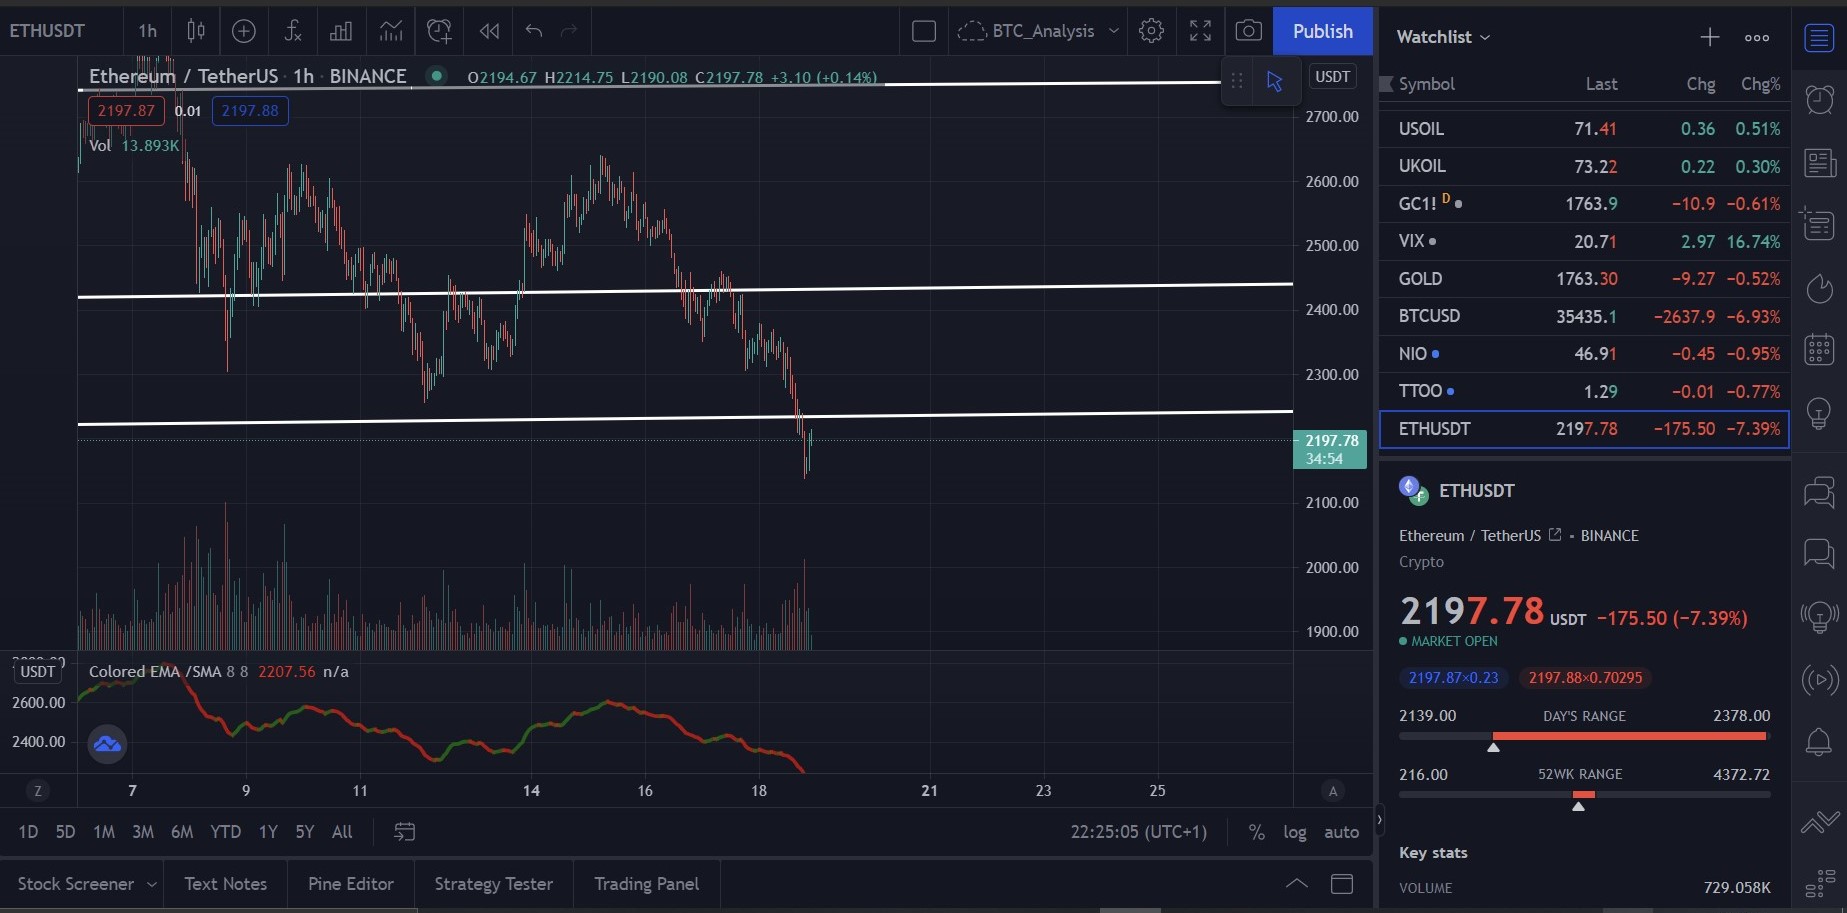Screen dimensions: 1847x913
Task: Undo the last chart action
Action: [x=534, y=31]
